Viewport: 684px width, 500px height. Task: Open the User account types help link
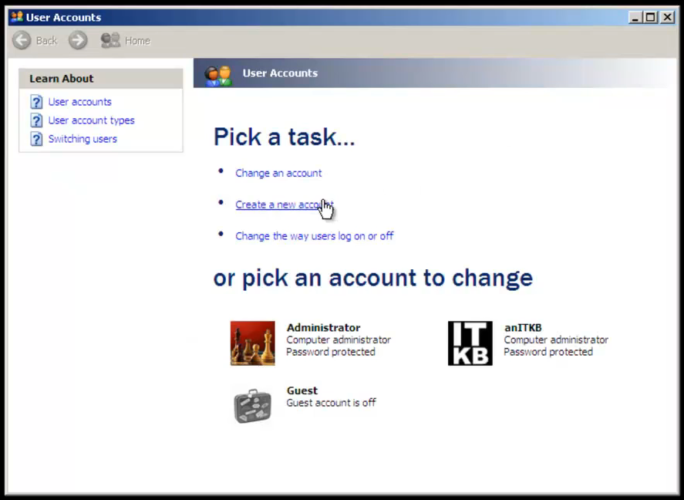point(91,121)
